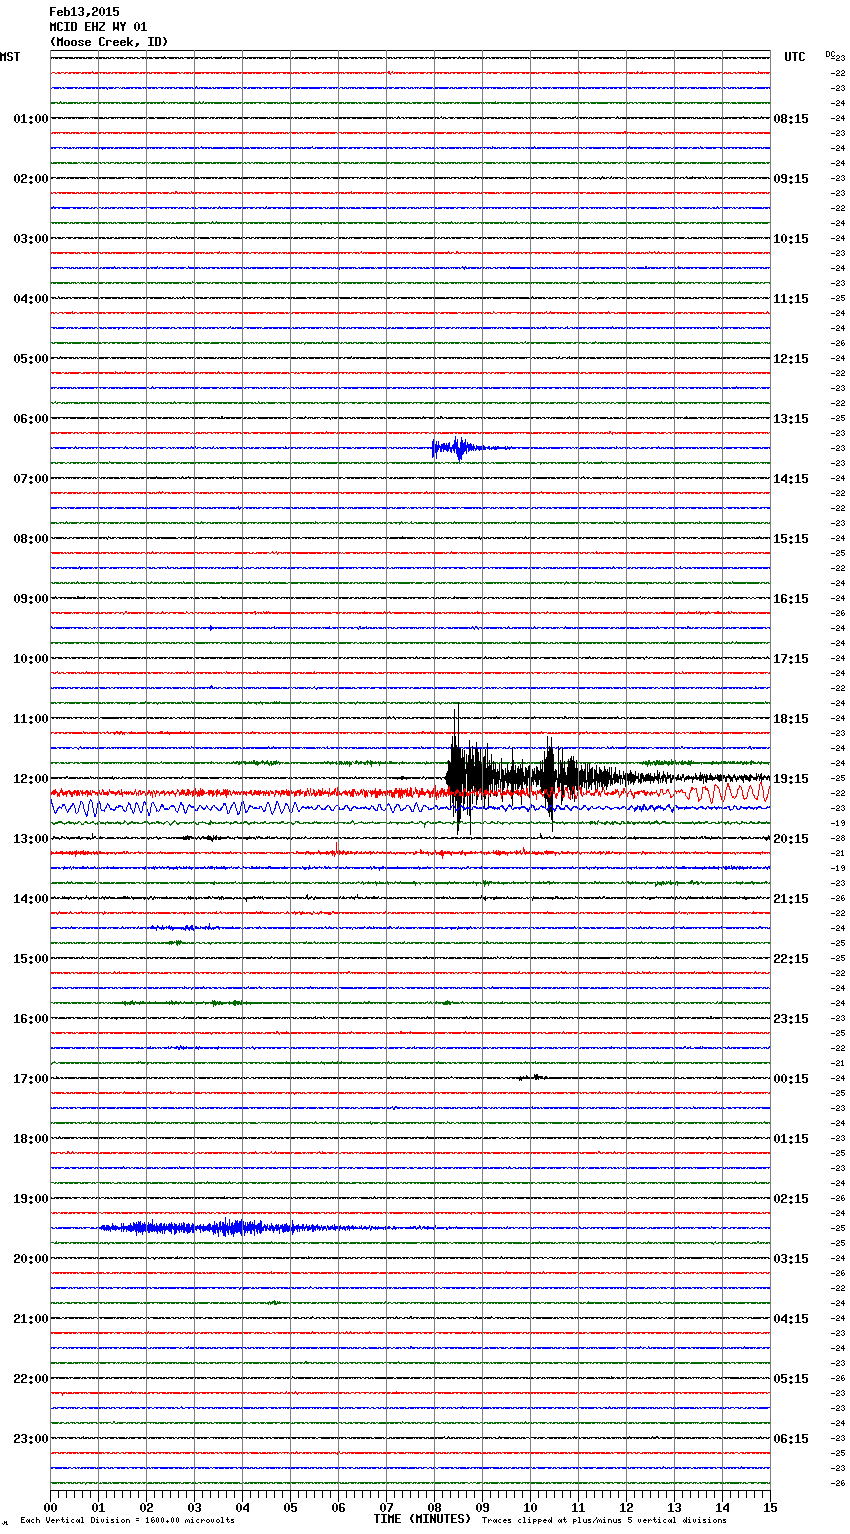Select the 07:00 MST hour label

coord(31,479)
